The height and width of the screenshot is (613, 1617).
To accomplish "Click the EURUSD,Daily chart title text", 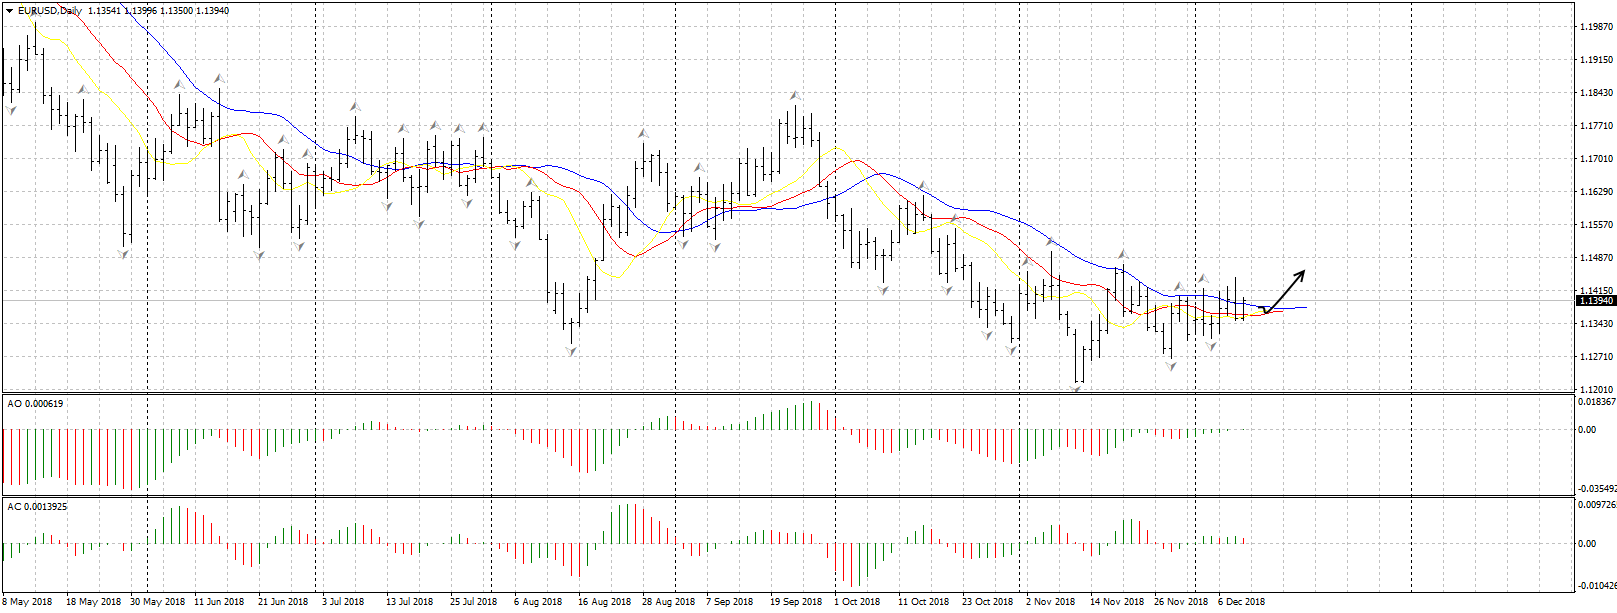I will coord(50,11).
